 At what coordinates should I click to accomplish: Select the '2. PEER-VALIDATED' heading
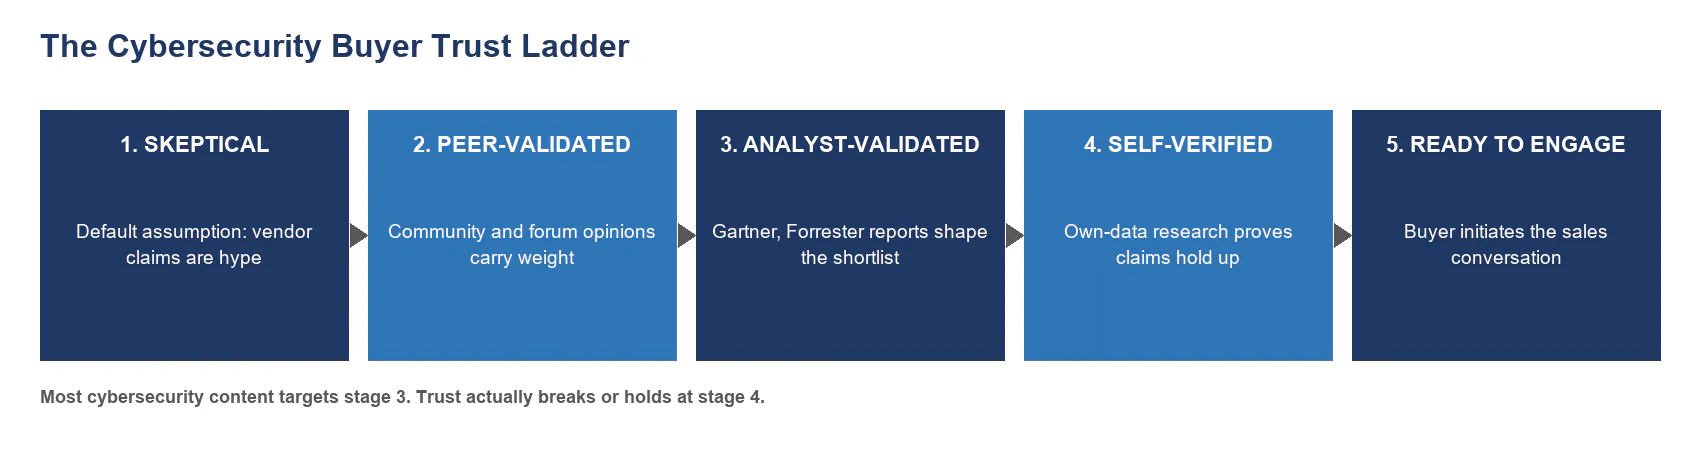click(x=522, y=145)
